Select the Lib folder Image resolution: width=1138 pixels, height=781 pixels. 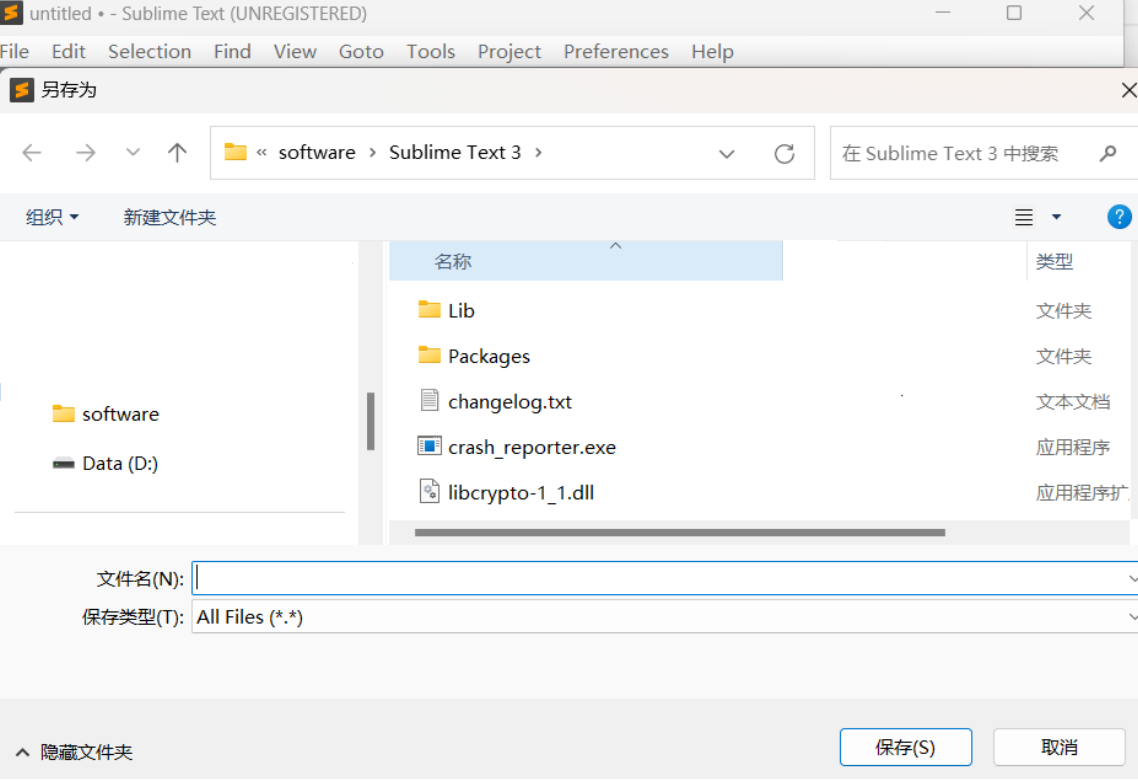point(461,311)
